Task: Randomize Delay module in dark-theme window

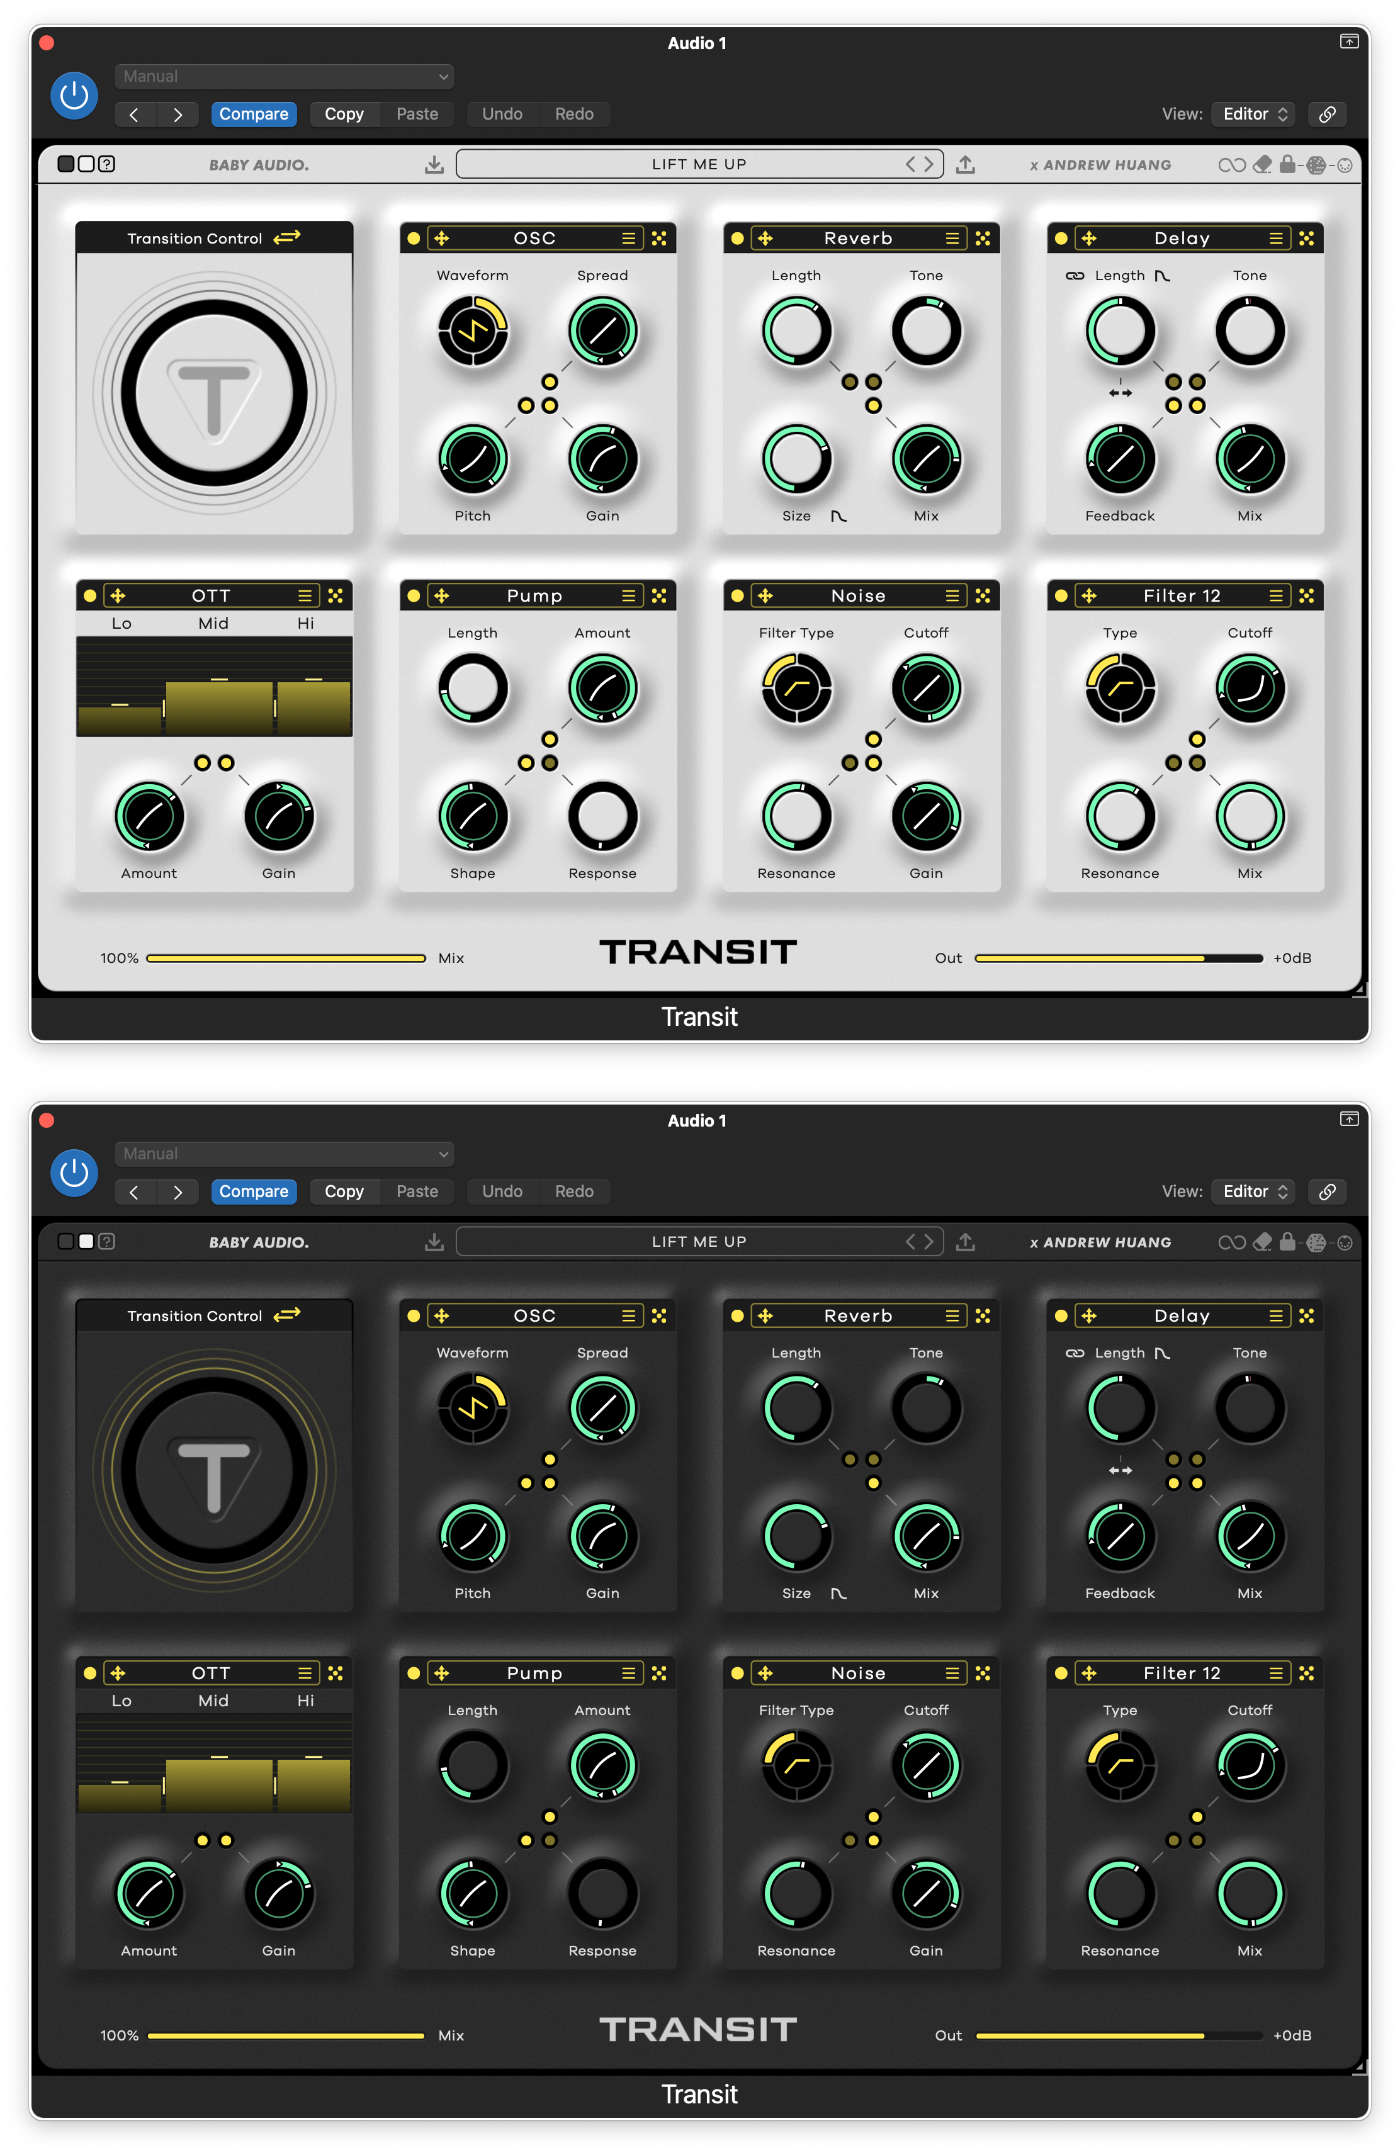Action: (x=1307, y=1316)
